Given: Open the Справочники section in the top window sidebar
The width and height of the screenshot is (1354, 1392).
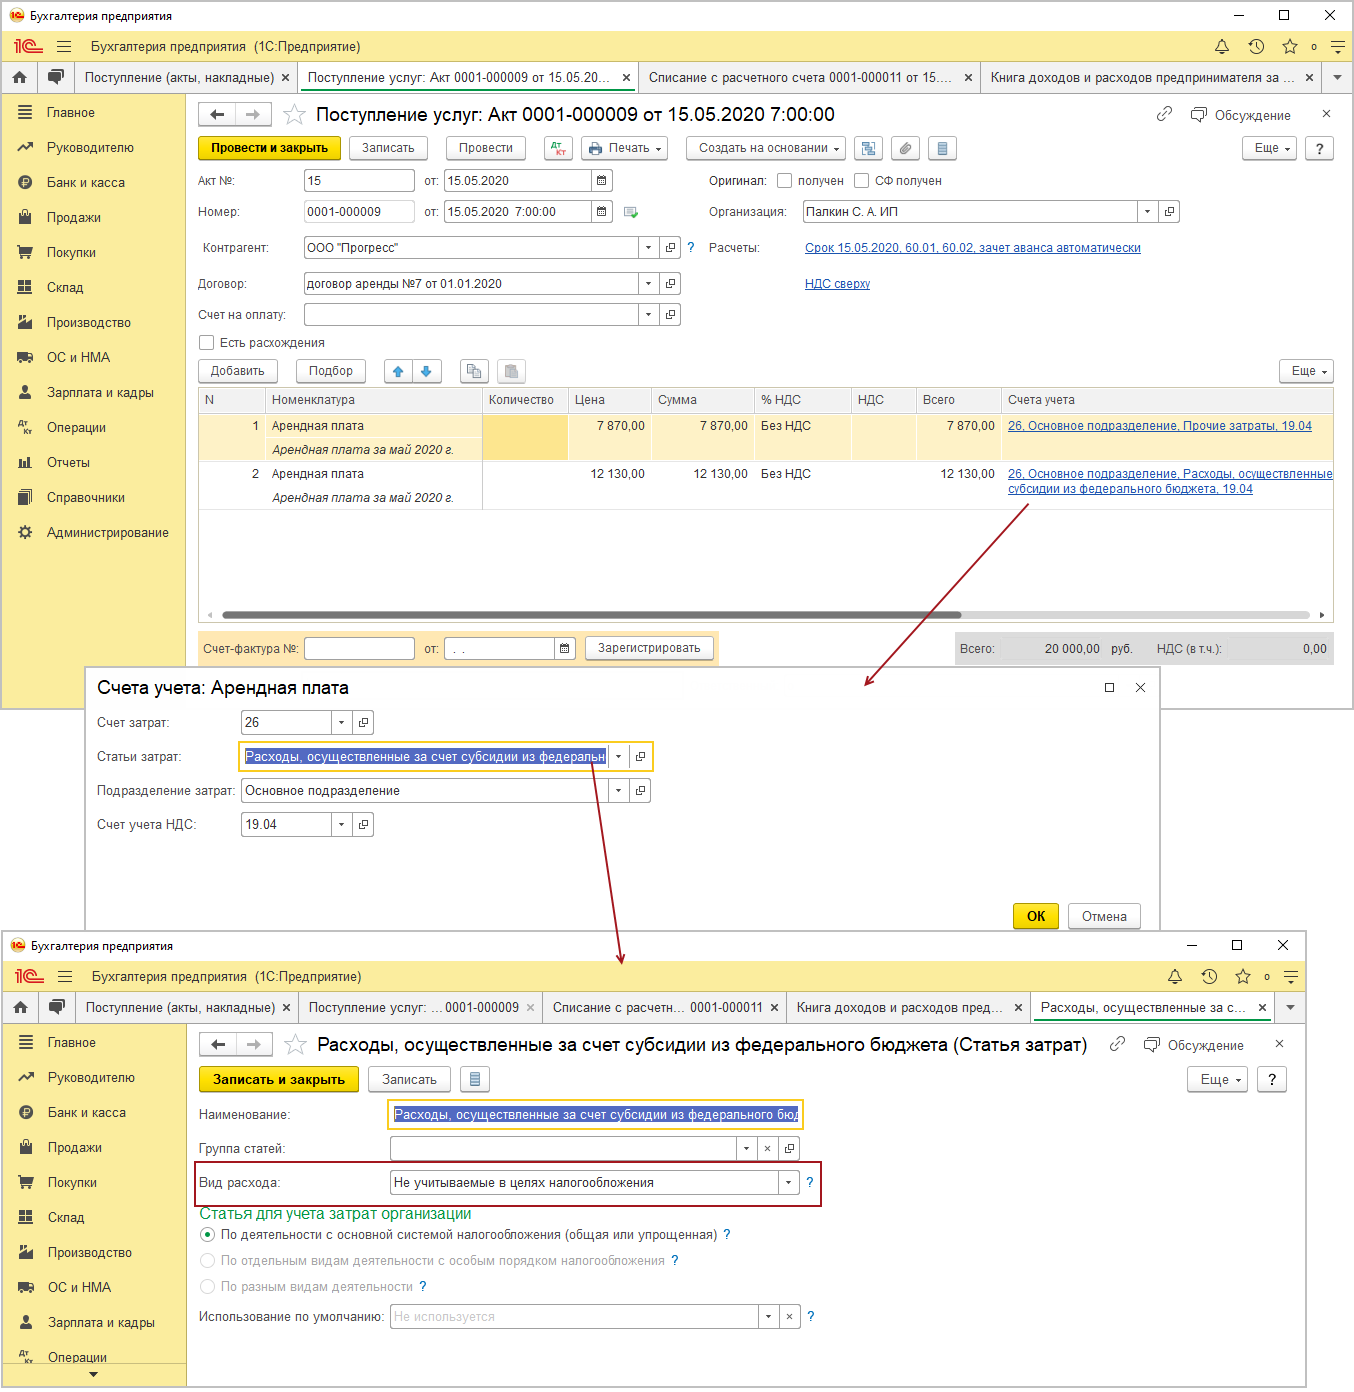Looking at the screenshot, I should pyautogui.click(x=86, y=498).
